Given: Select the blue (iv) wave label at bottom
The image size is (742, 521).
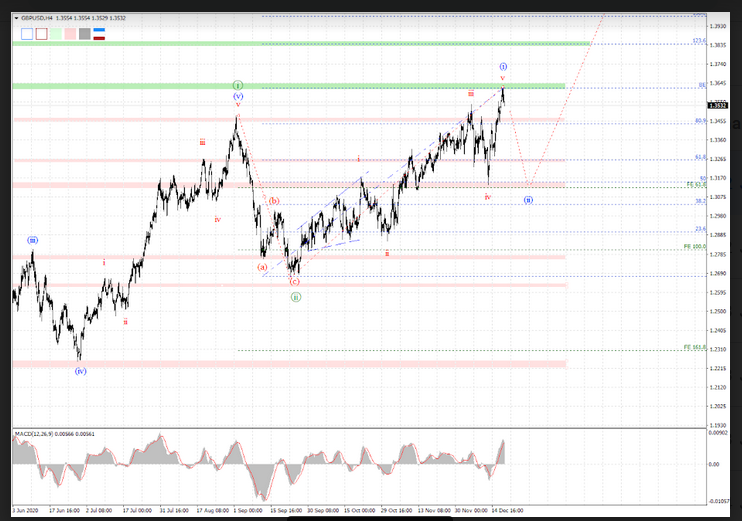Looking at the screenshot, I should (80, 370).
